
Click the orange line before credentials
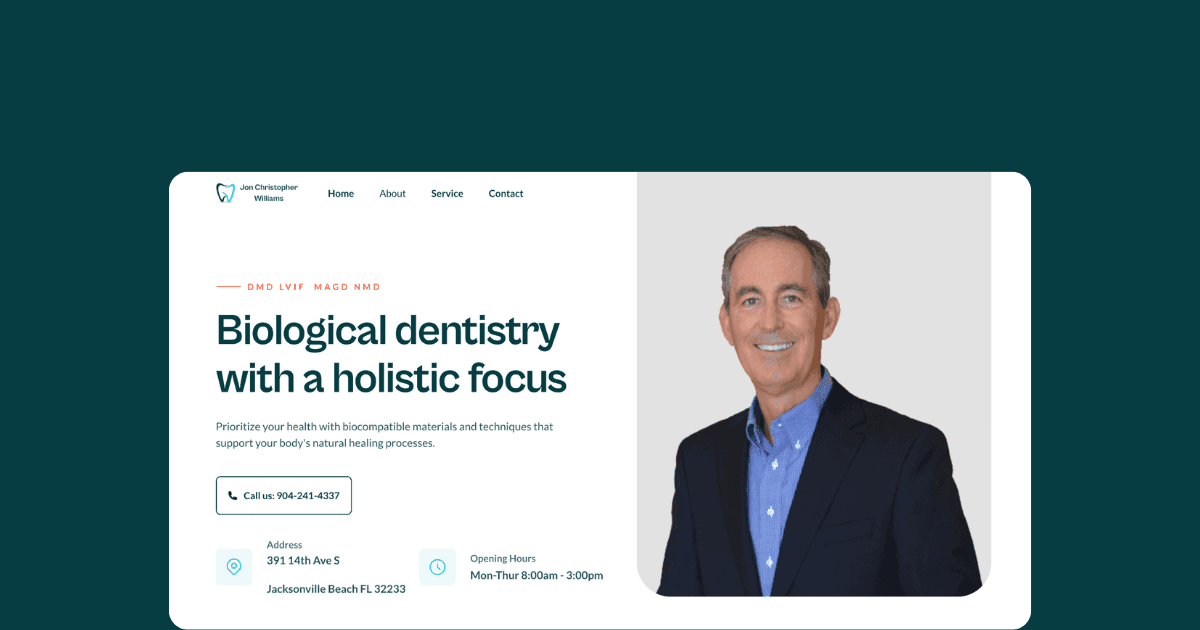228,287
